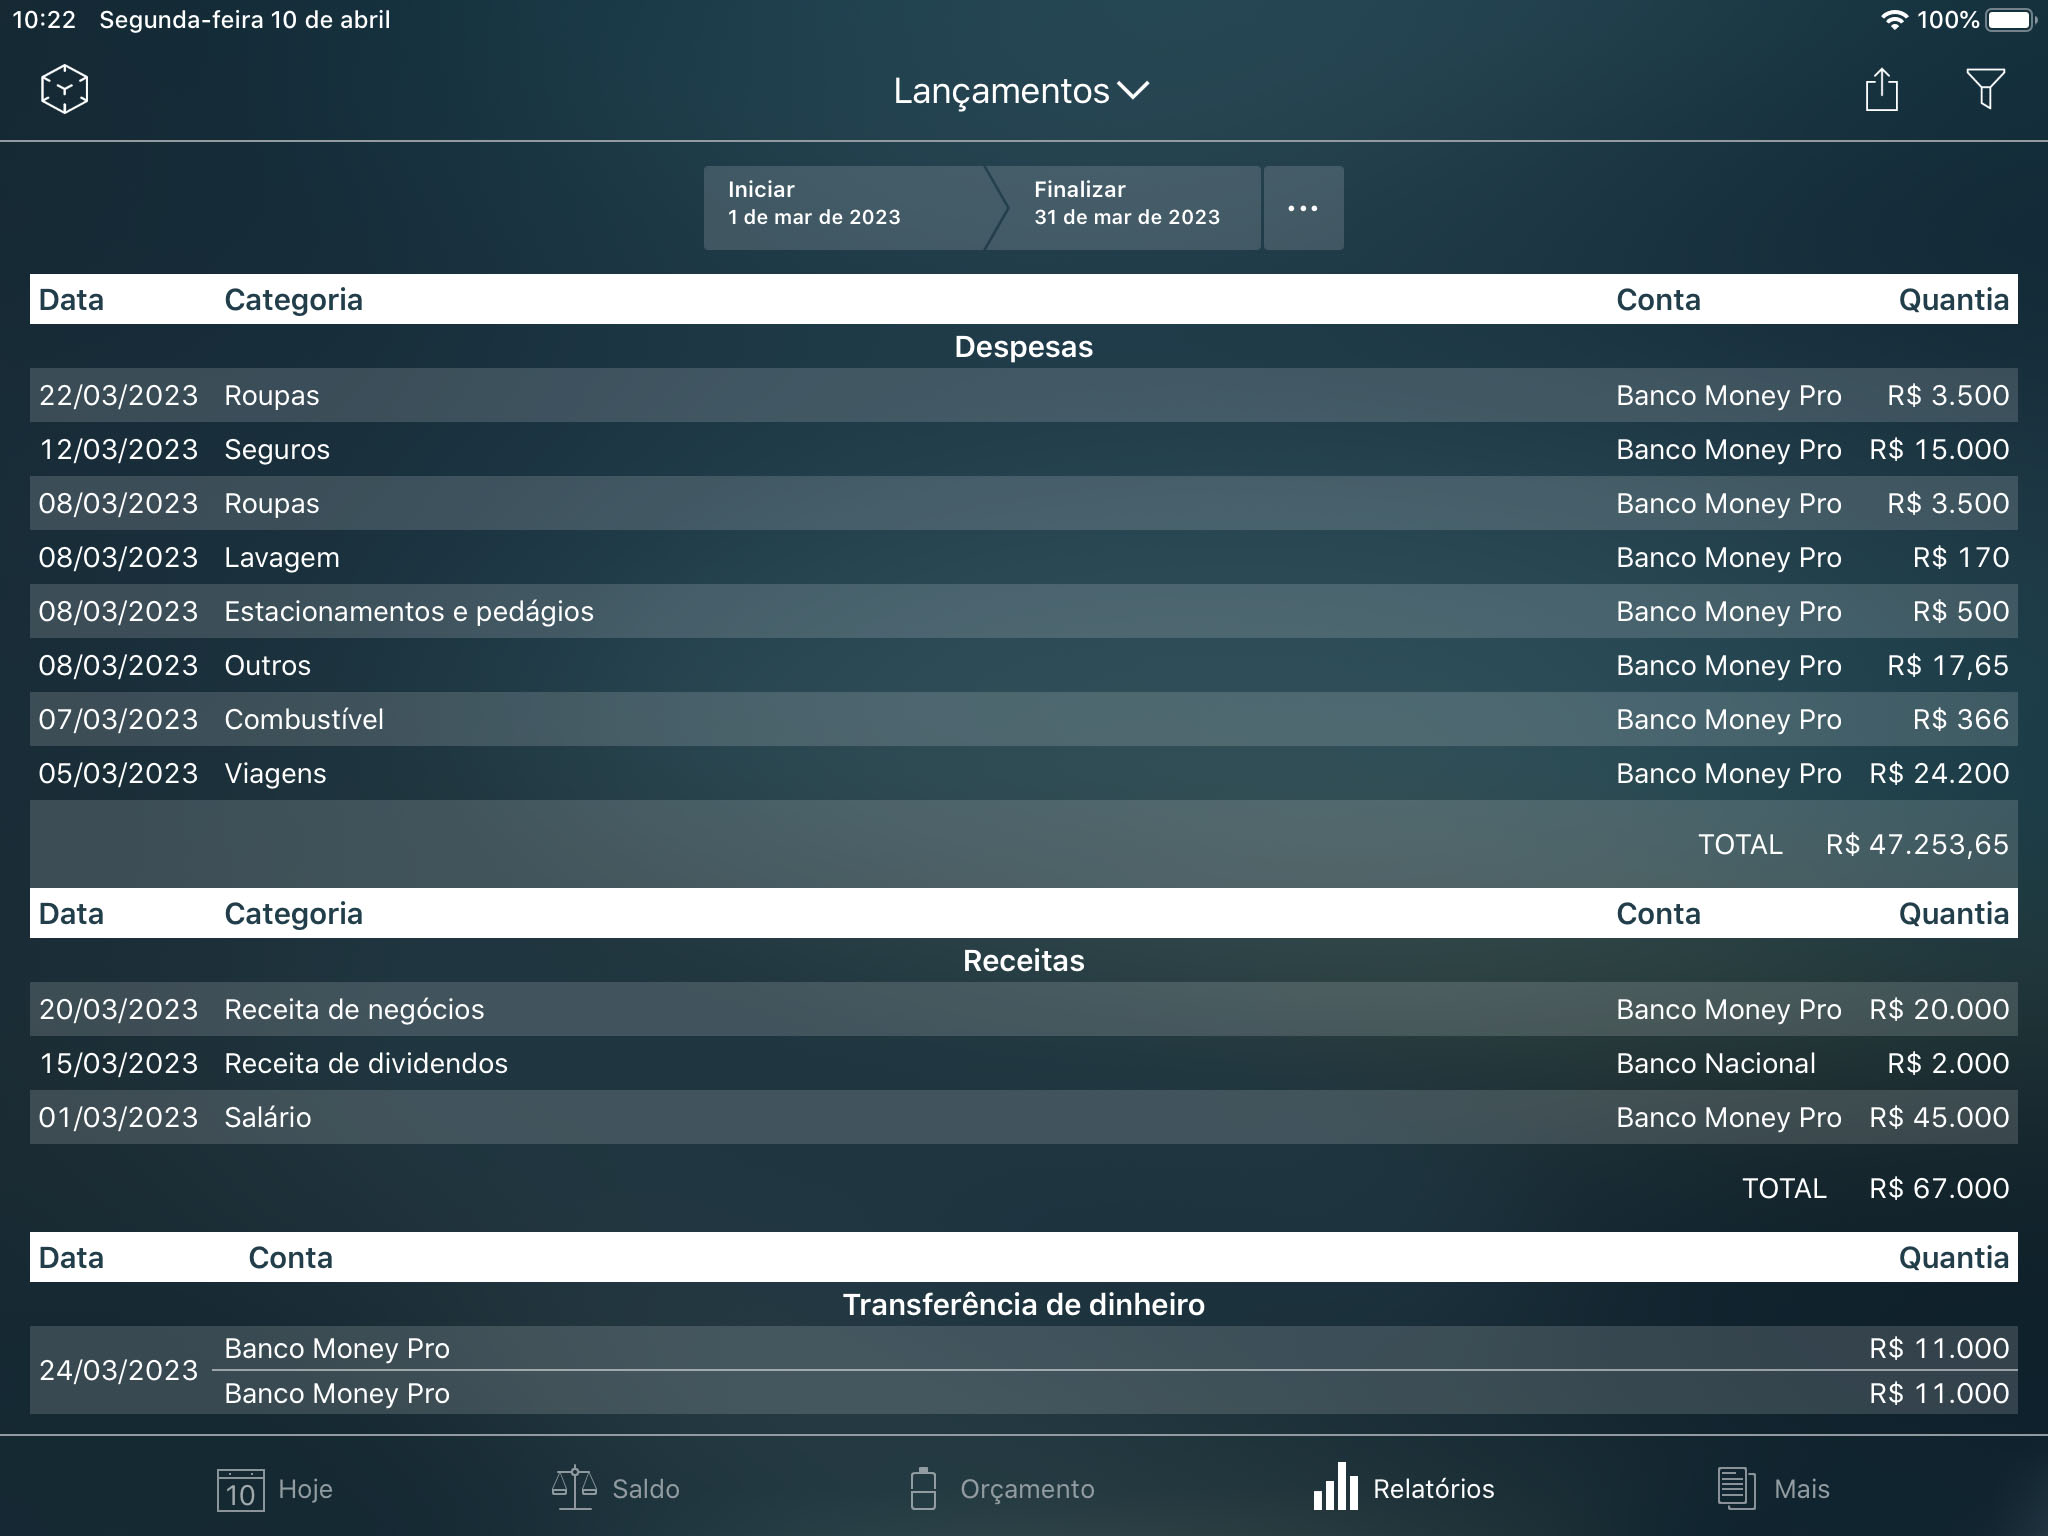Tap battery status icon
2048x1536 pixels.
pyautogui.click(x=2011, y=20)
